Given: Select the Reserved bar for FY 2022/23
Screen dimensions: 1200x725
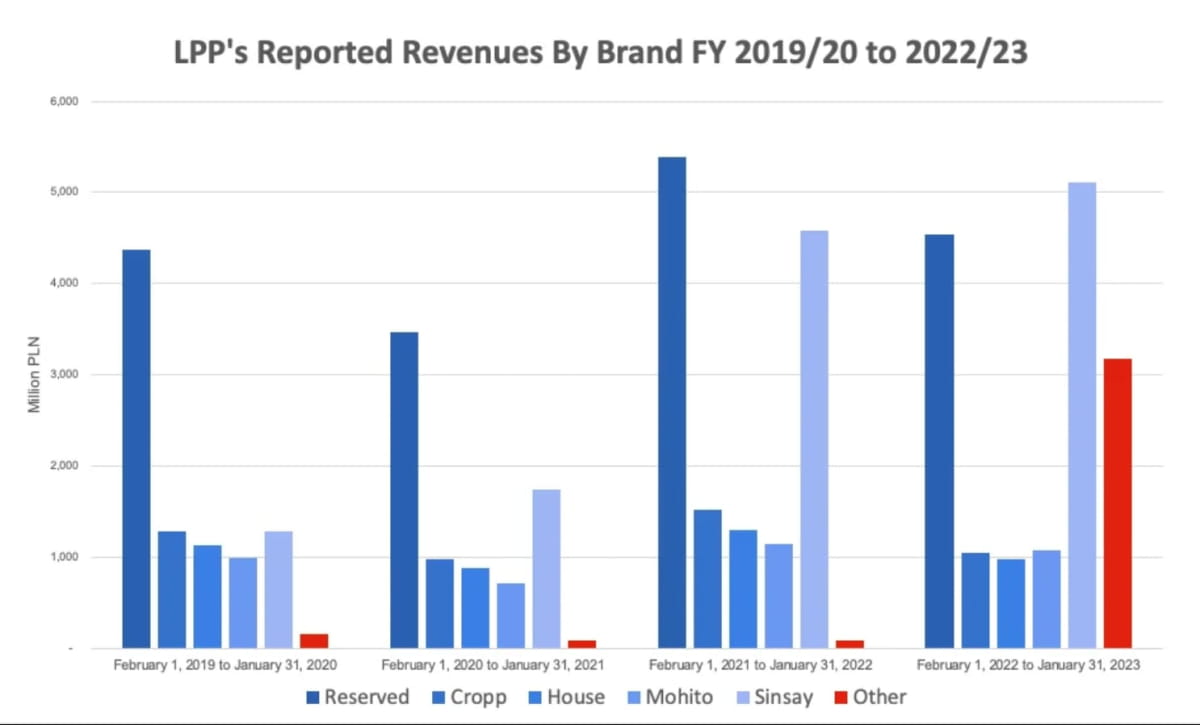Looking at the screenshot, I should coord(940,441).
